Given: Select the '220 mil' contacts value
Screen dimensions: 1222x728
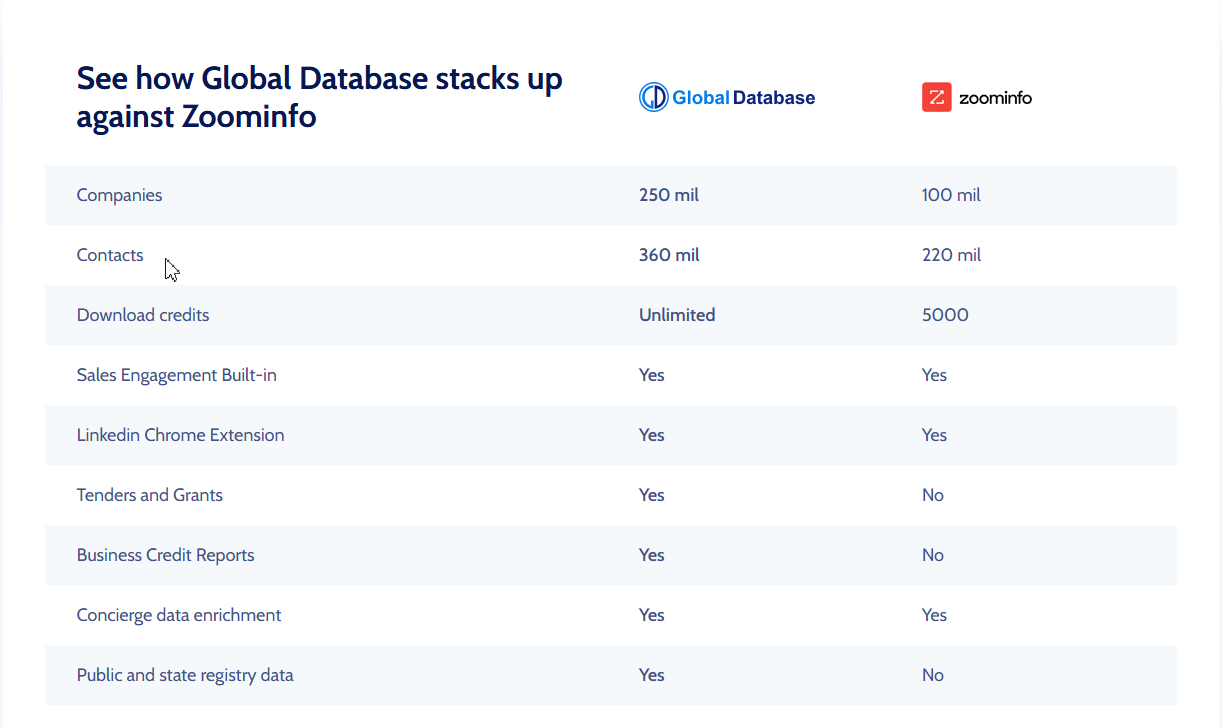Looking at the screenshot, I should click(951, 255).
